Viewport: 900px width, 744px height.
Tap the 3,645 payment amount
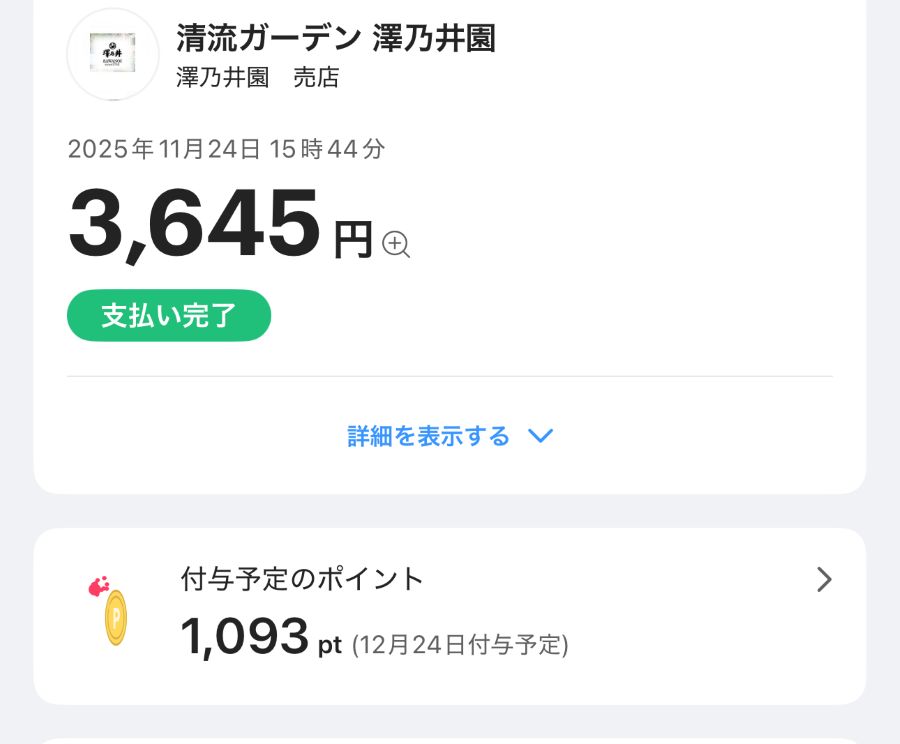pyautogui.click(x=195, y=226)
